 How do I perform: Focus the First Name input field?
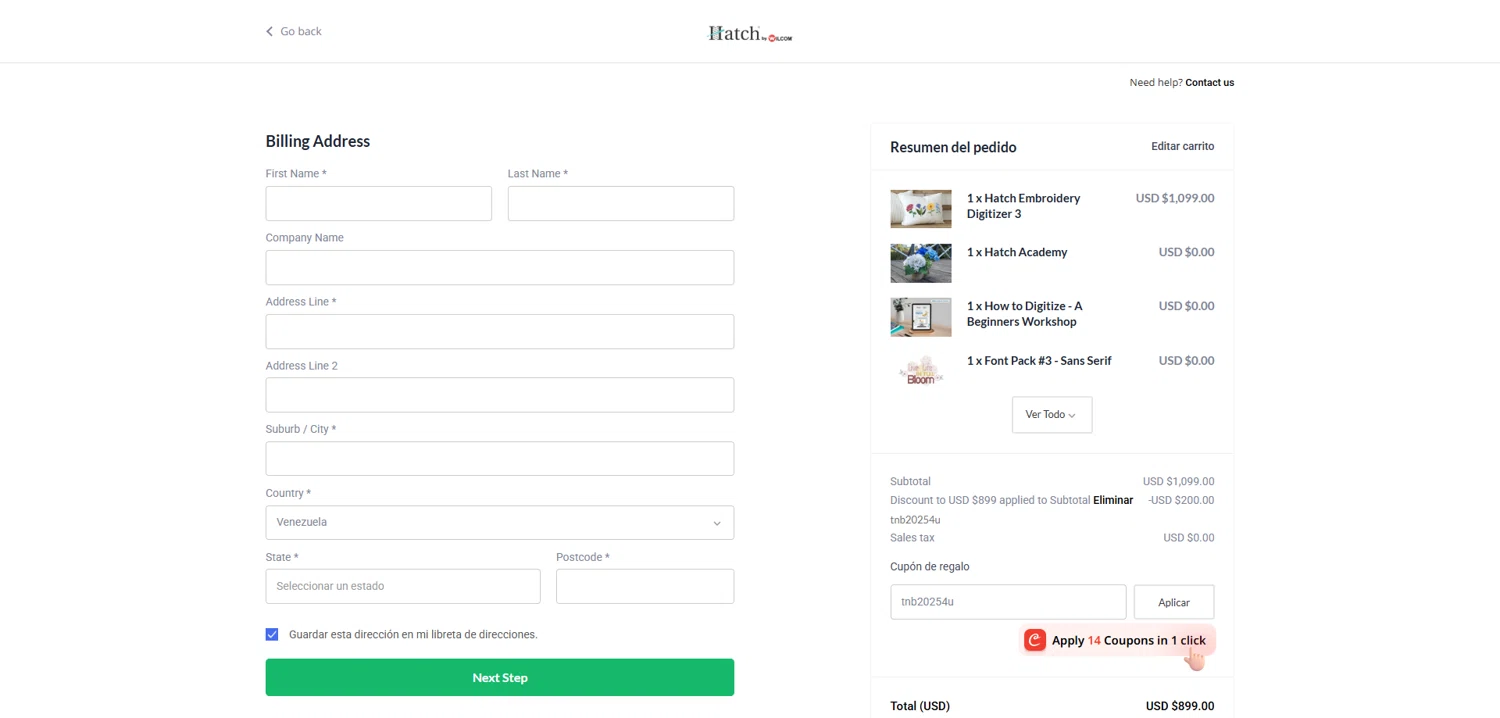point(378,204)
